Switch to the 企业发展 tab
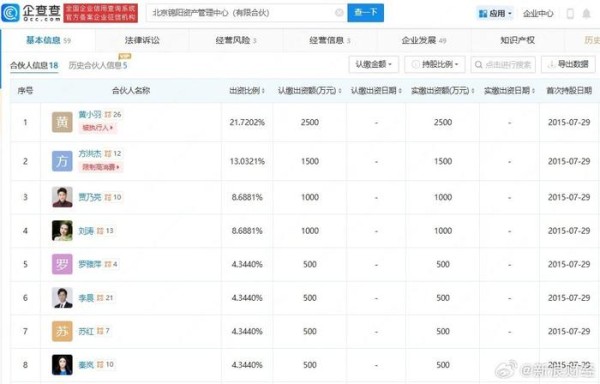600x384 pixels. [x=424, y=40]
